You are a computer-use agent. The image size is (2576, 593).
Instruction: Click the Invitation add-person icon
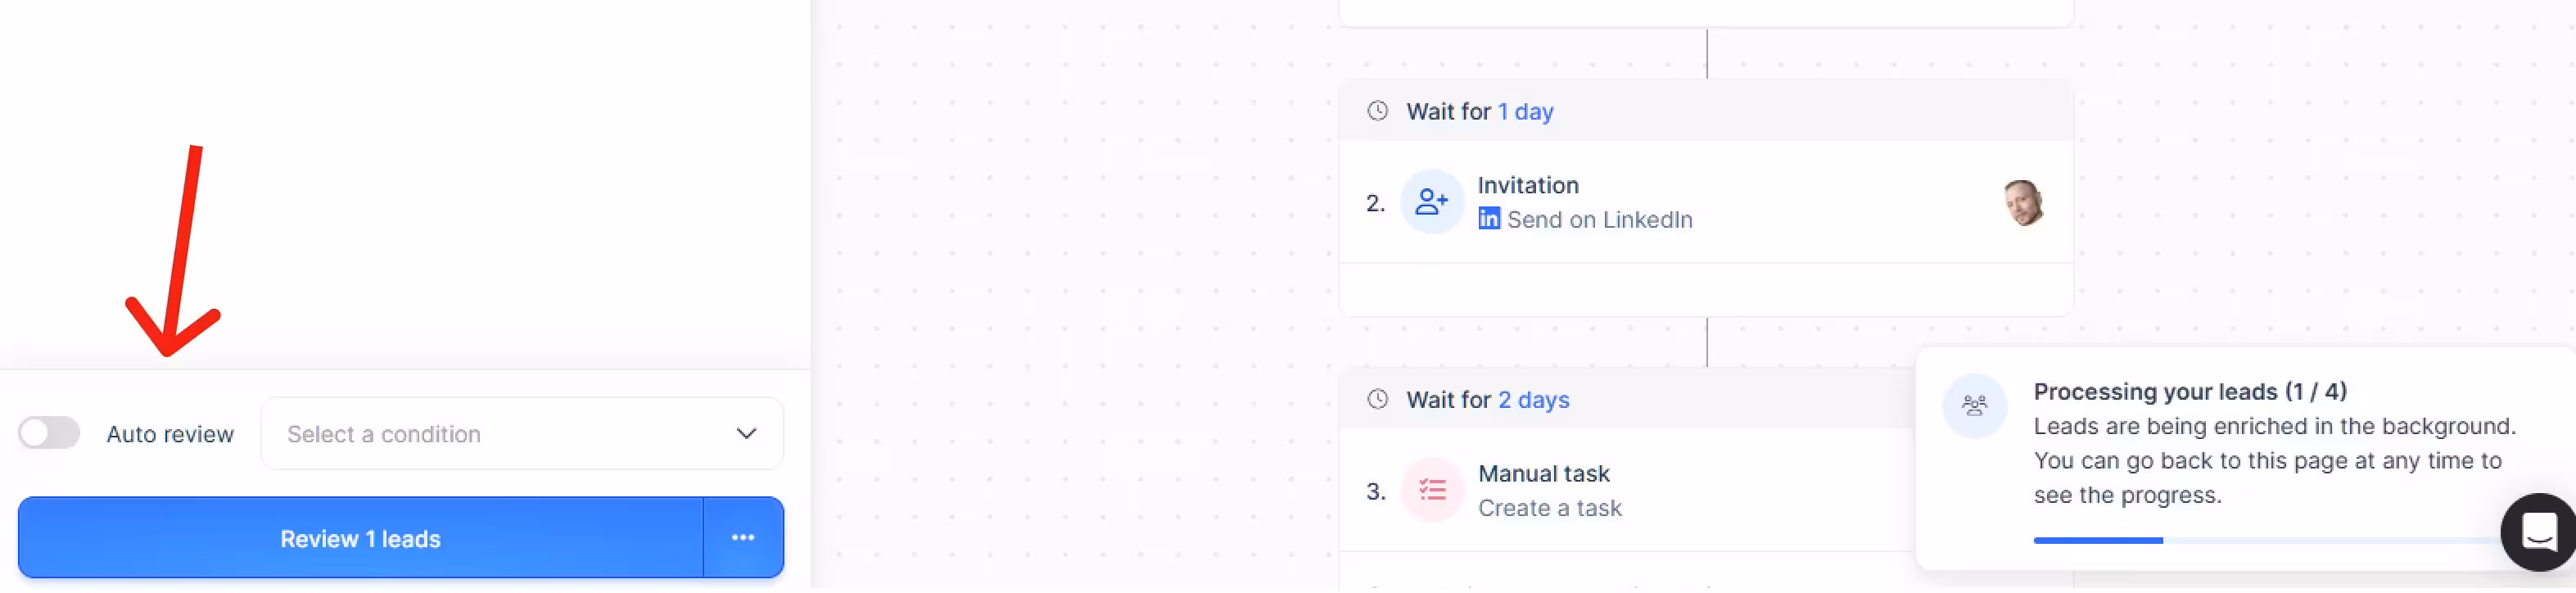[1431, 202]
